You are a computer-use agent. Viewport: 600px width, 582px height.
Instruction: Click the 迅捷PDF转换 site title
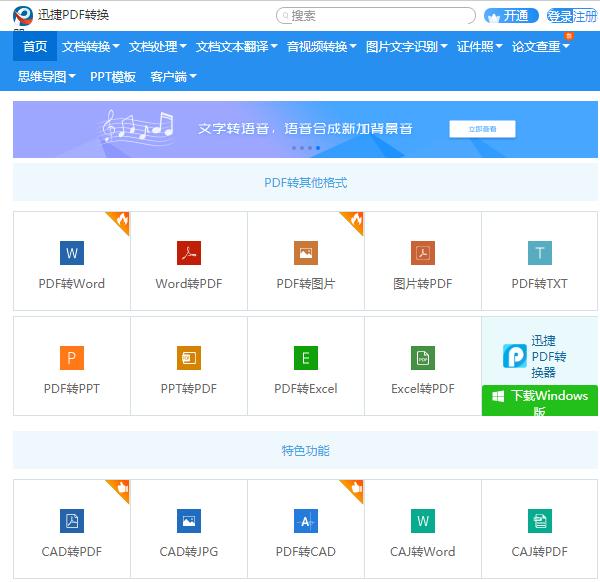click(x=73, y=15)
